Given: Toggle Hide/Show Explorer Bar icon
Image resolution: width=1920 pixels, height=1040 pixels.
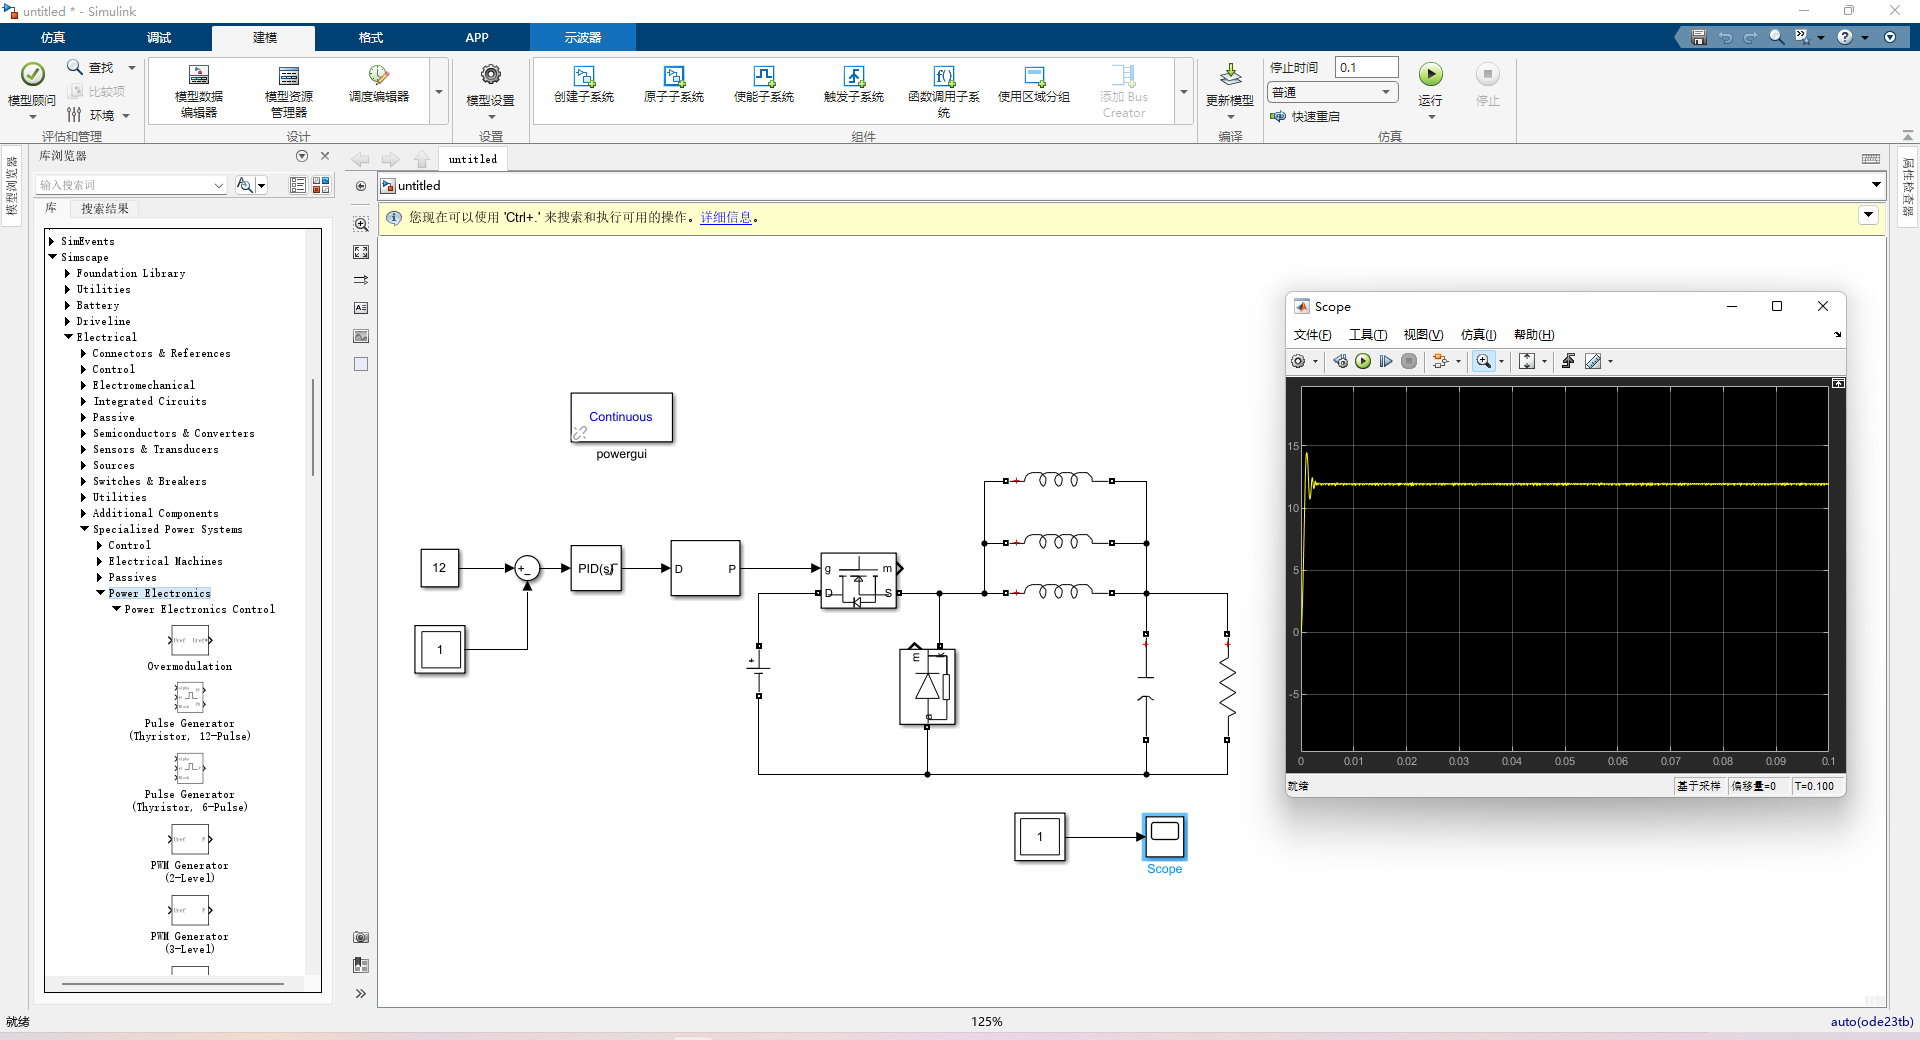Looking at the screenshot, I should pyautogui.click(x=361, y=186).
